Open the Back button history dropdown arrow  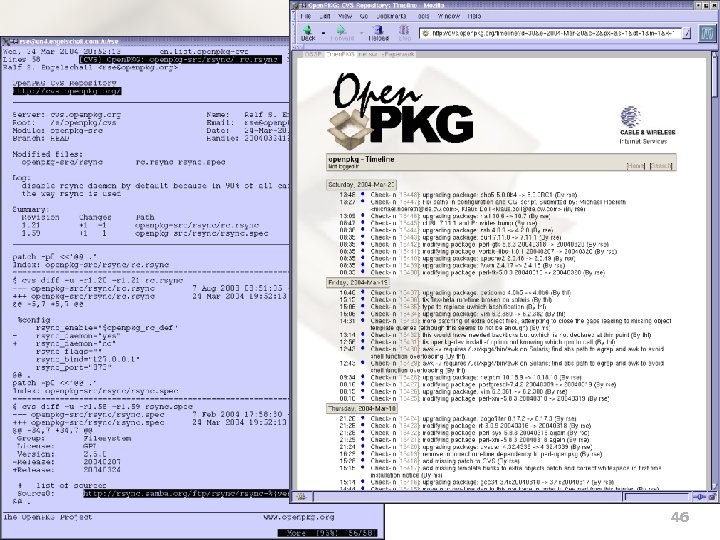coord(323,33)
